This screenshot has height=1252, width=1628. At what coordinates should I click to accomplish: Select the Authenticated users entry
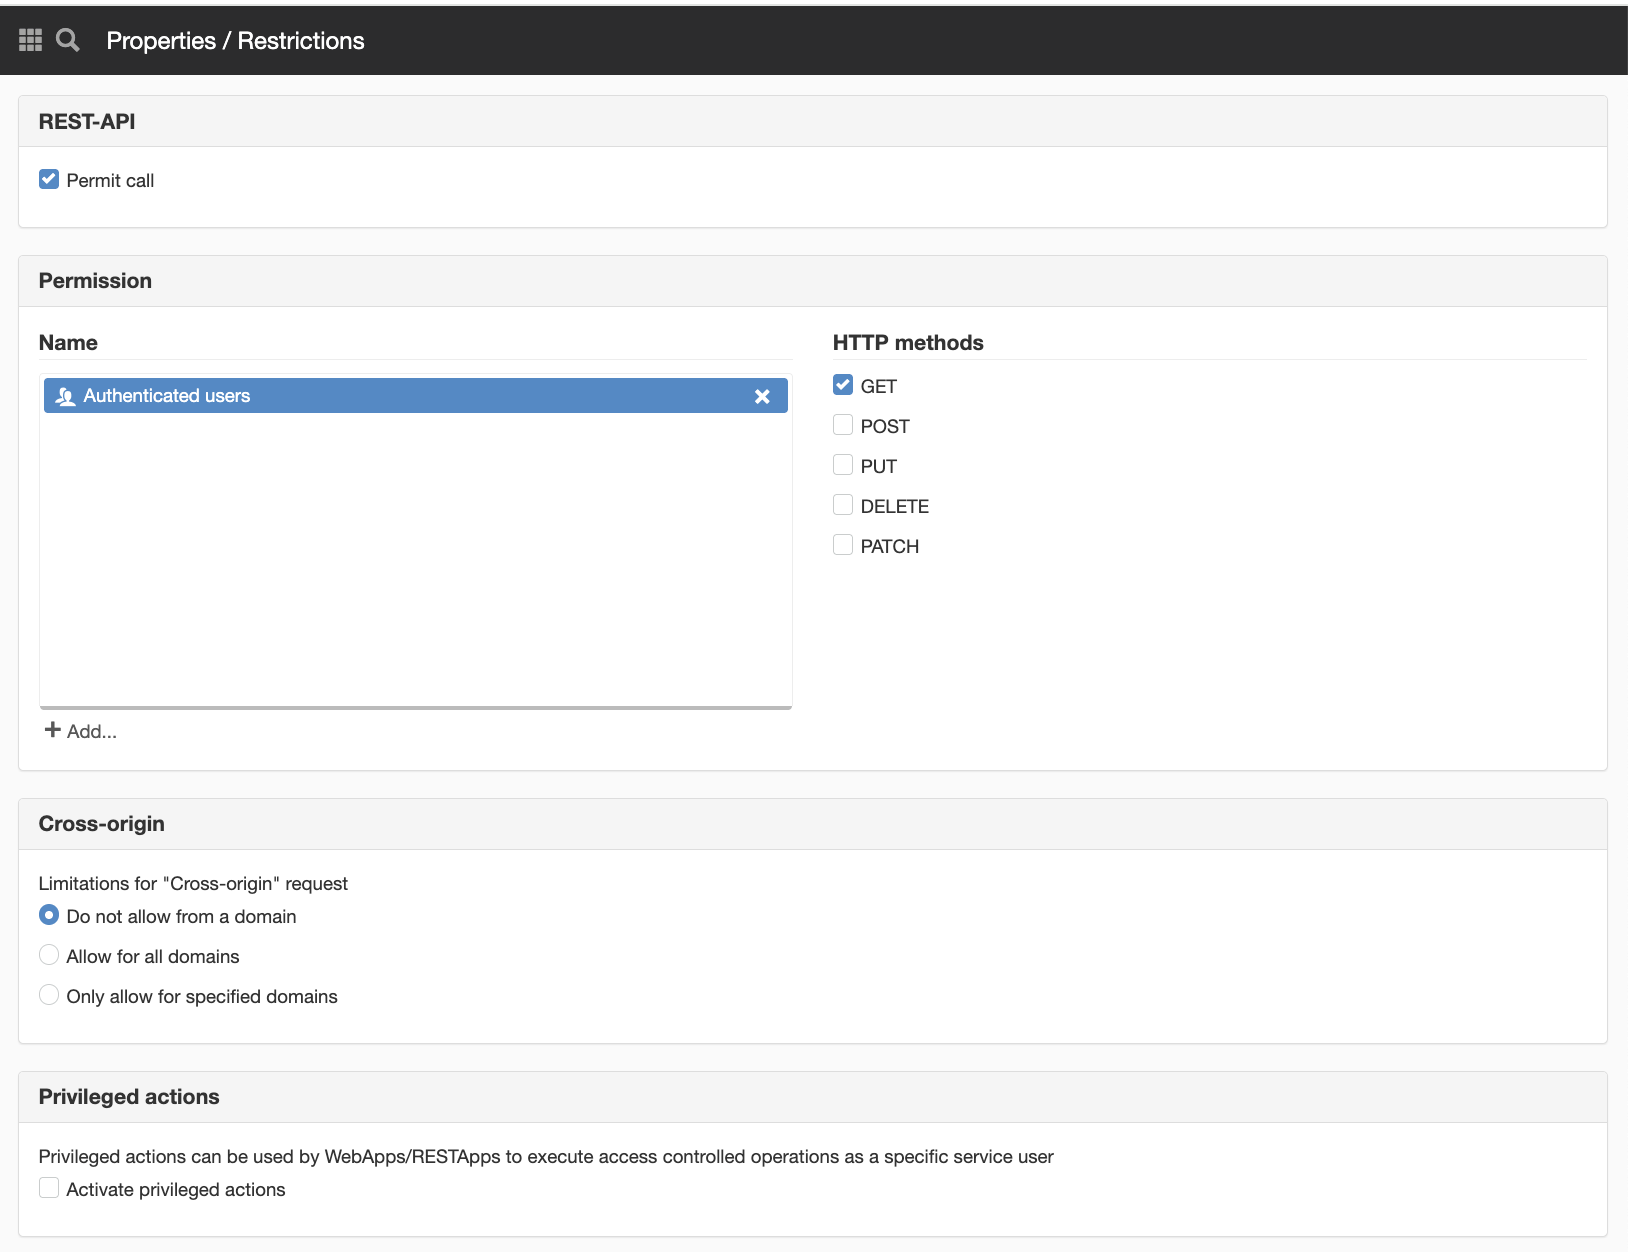click(x=416, y=396)
